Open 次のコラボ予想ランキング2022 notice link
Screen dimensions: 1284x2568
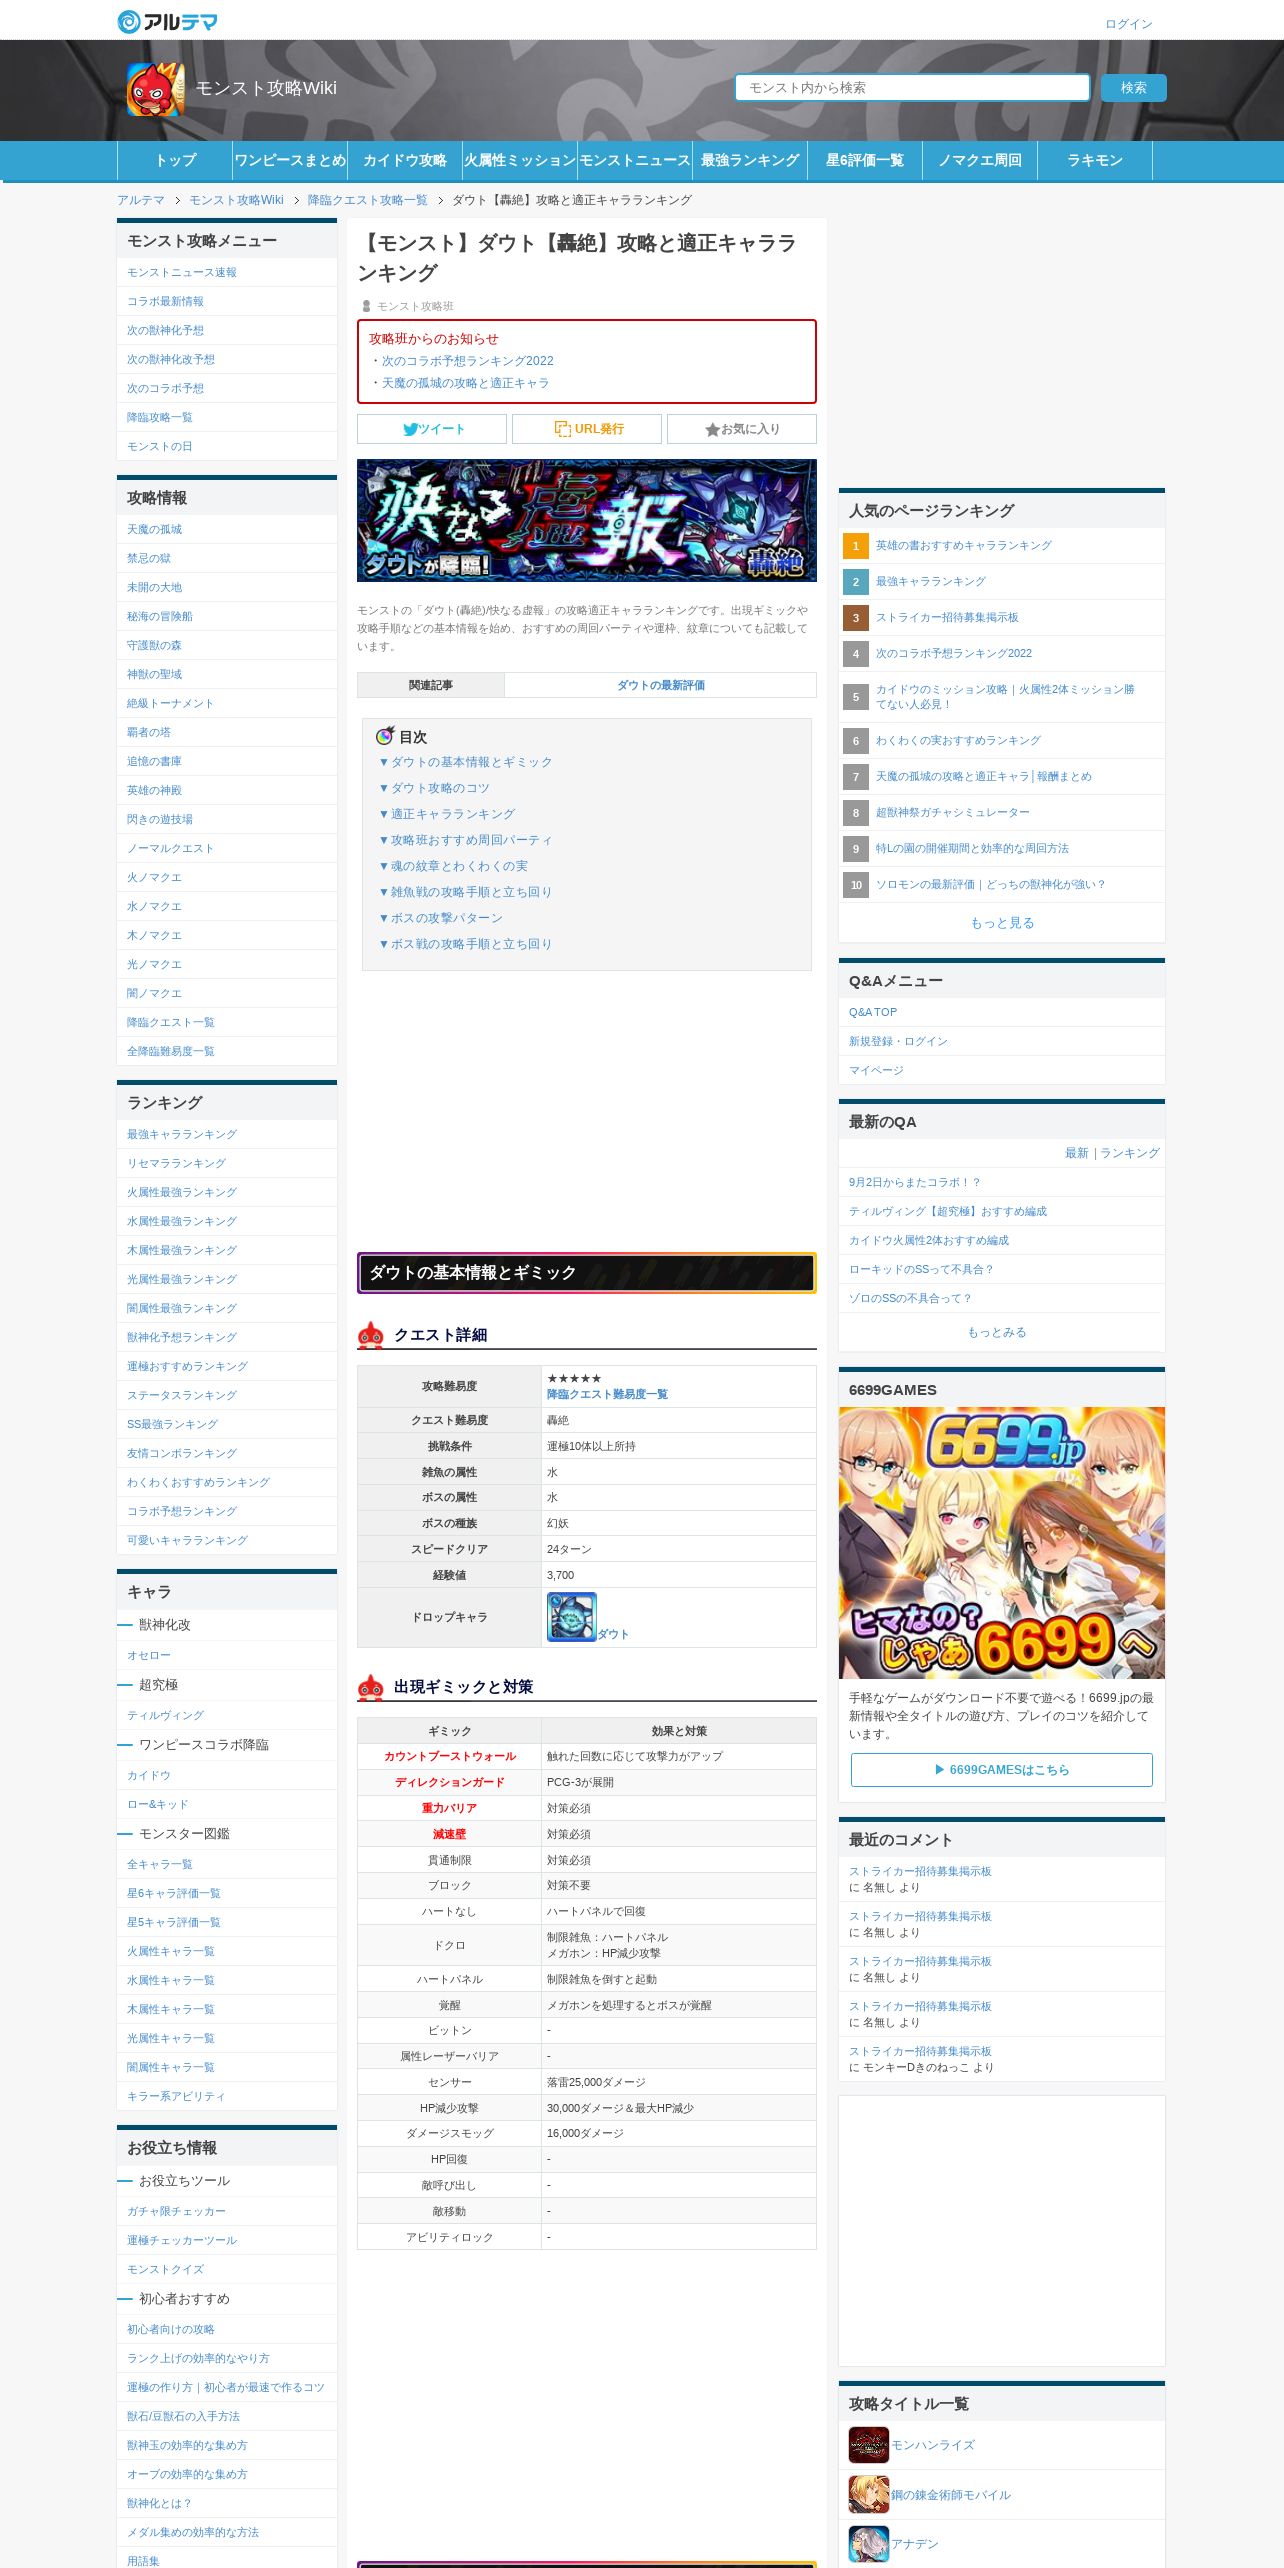[x=467, y=361]
